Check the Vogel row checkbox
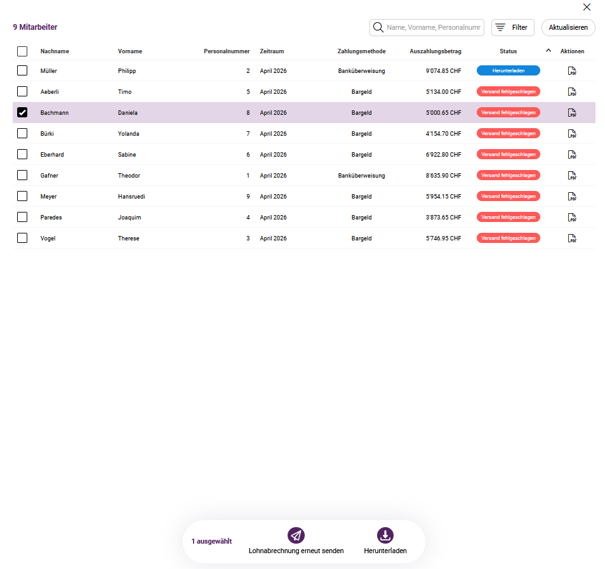Viewport: 605px width, 569px height. 22,238
